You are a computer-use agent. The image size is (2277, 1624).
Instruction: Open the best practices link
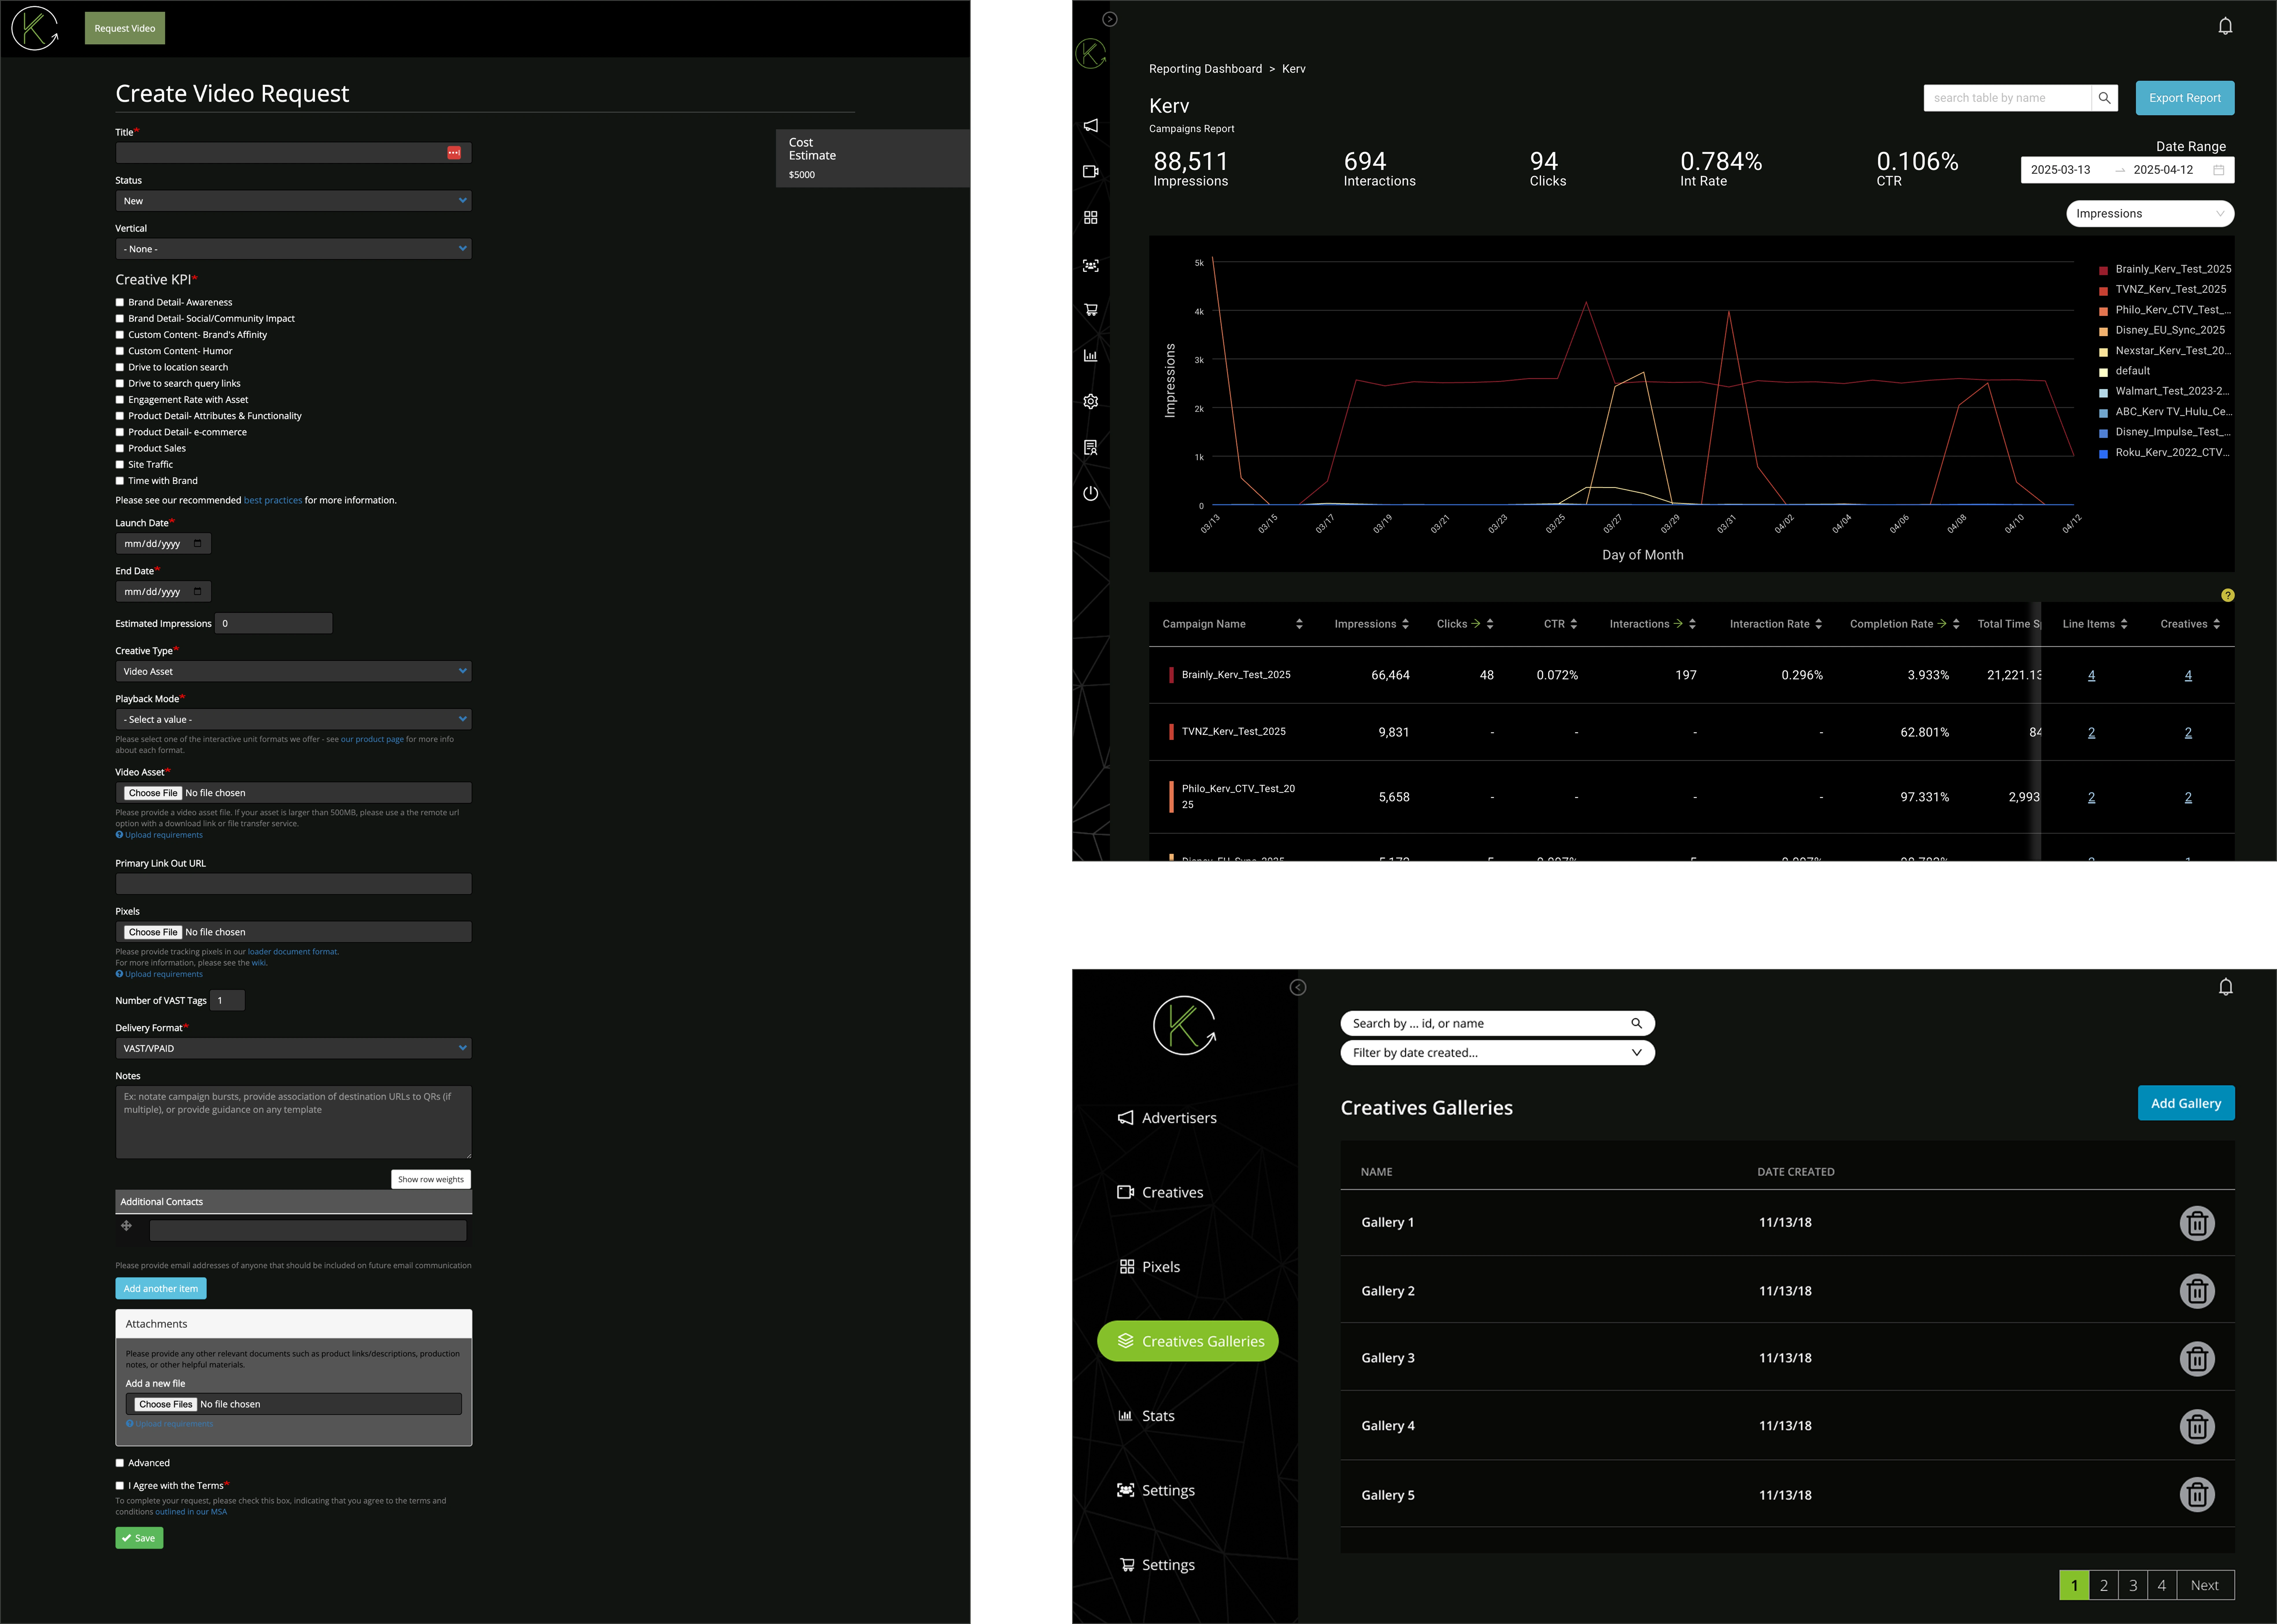pos(273,500)
